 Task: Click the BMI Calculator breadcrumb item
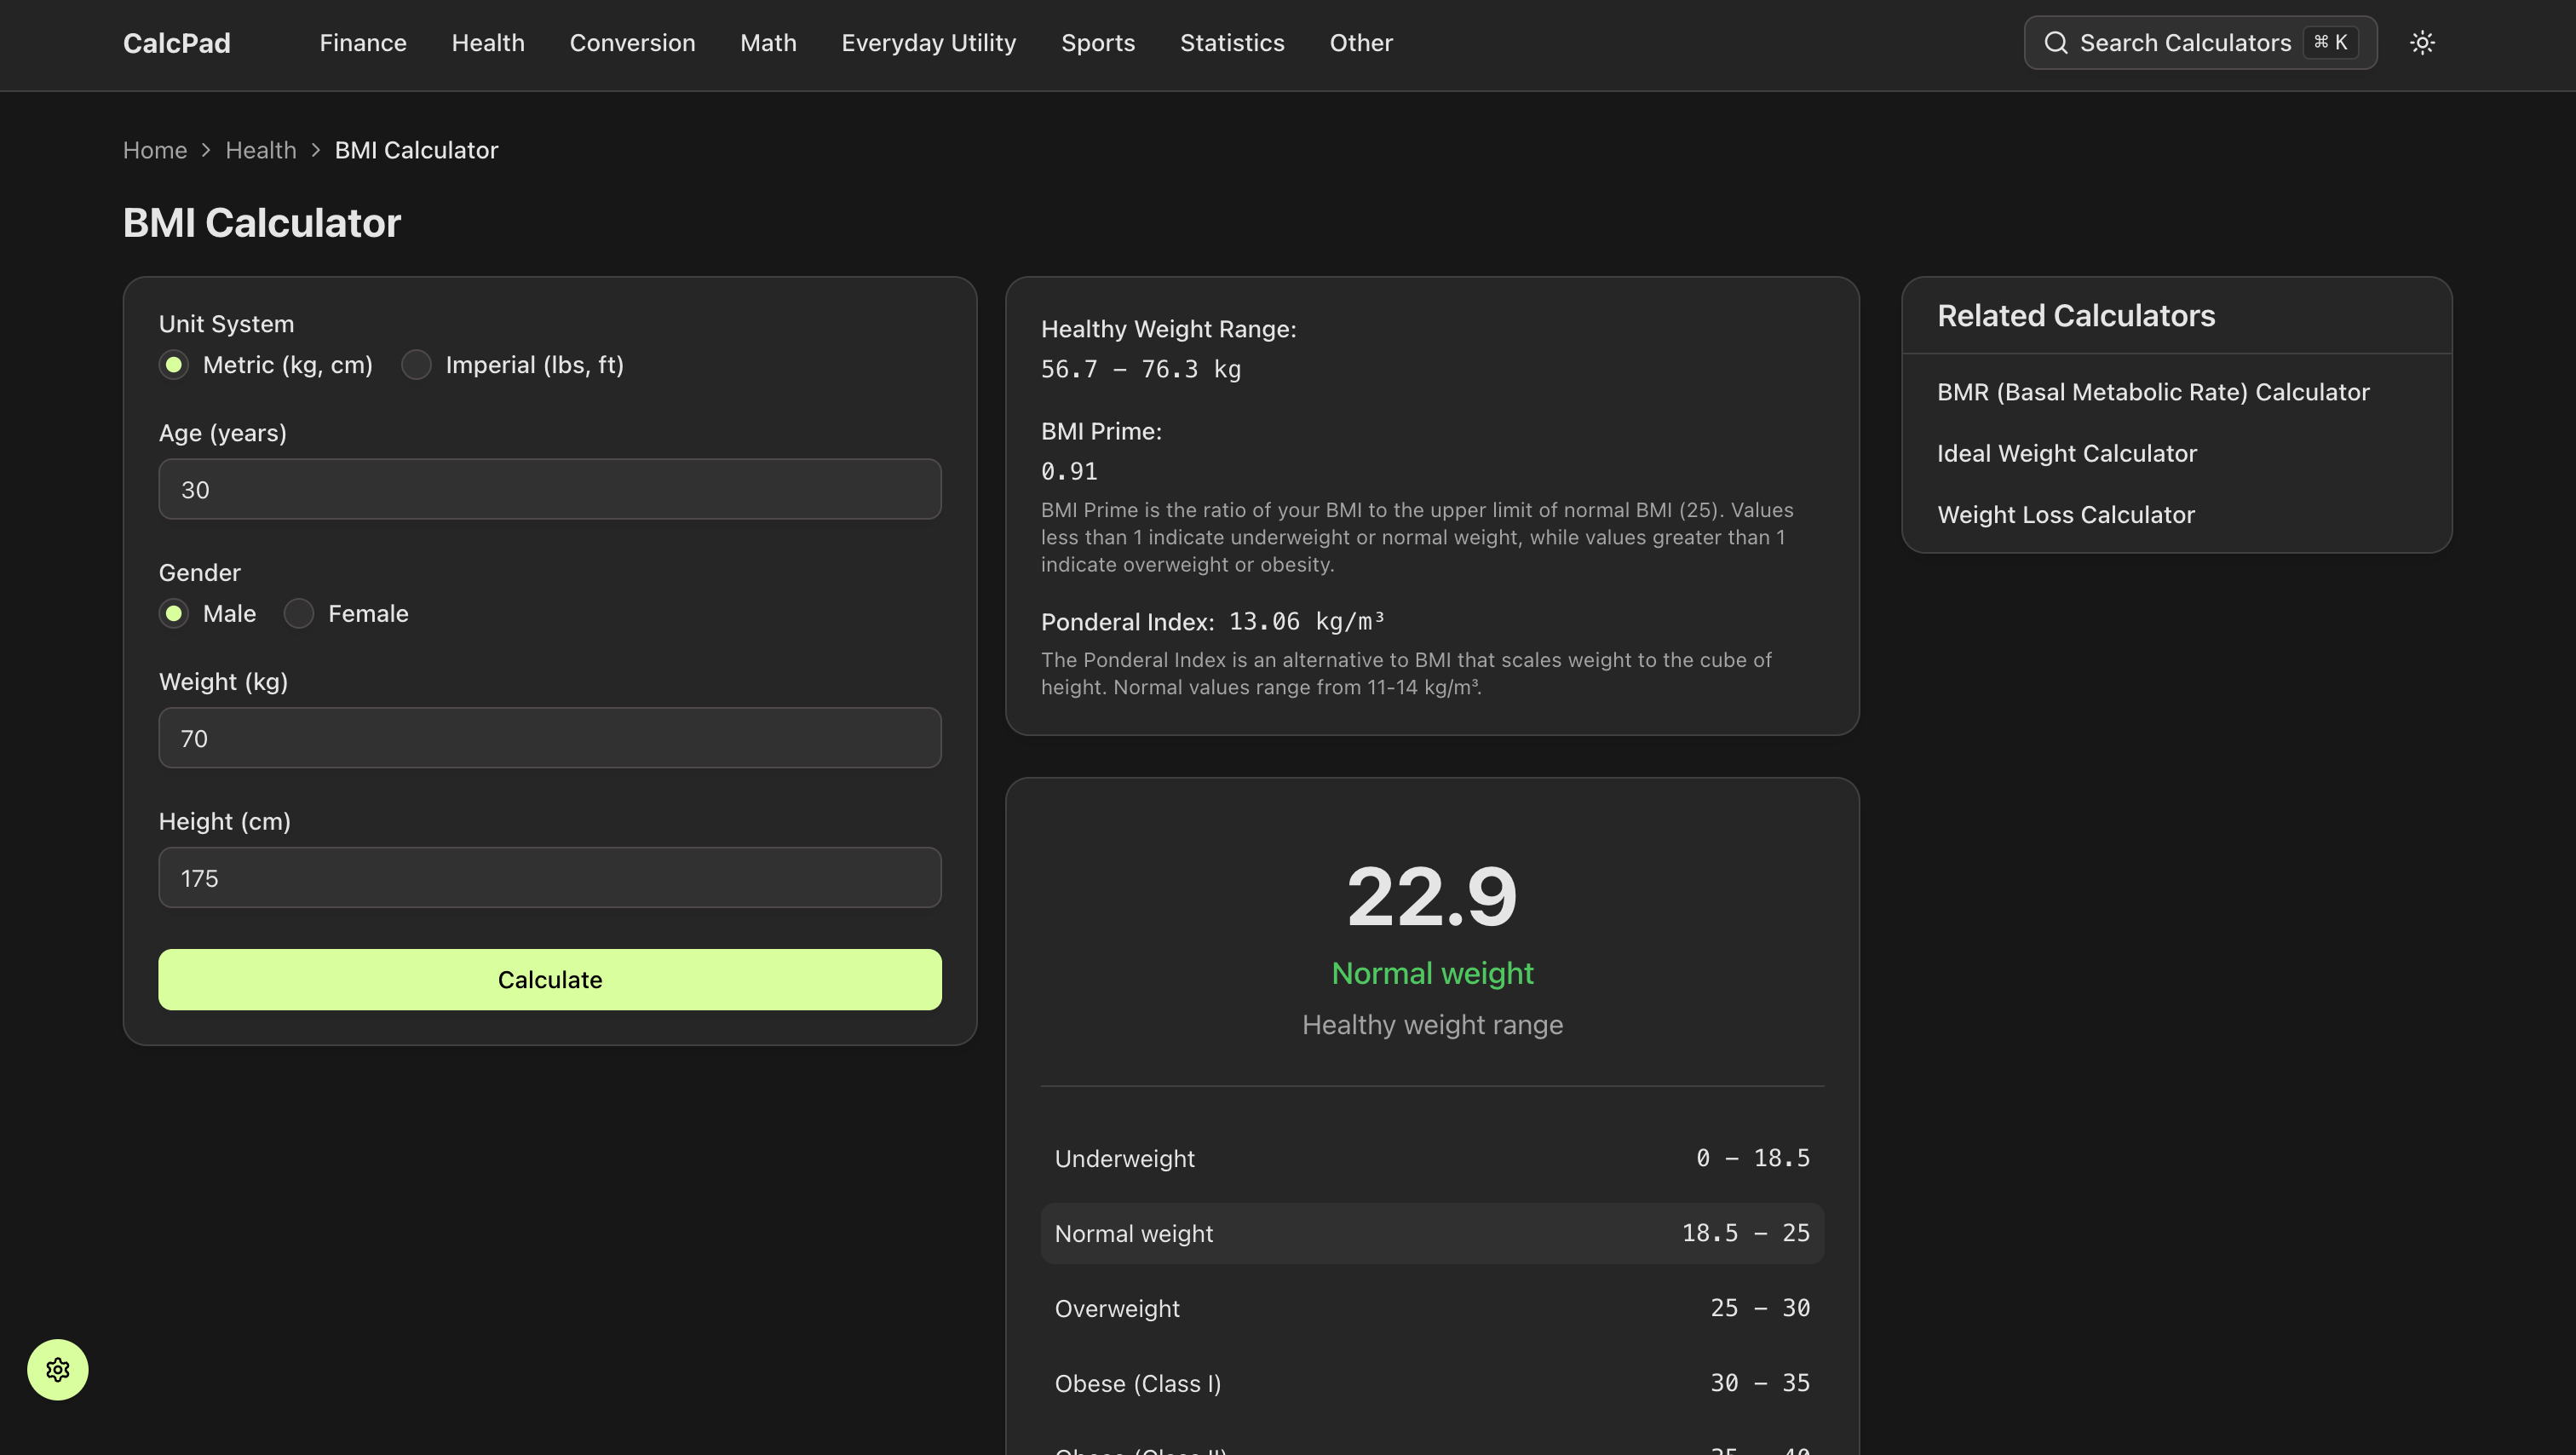pyautogui.click(x=416, y=150)
